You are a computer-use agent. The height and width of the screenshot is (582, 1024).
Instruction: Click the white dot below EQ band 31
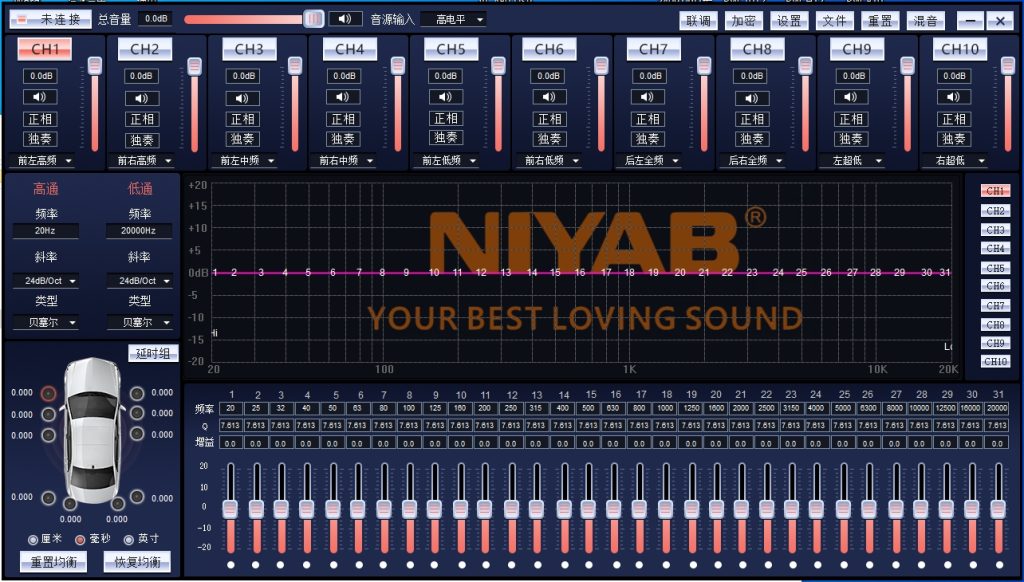pyautogui.click(x=999, y=565)
